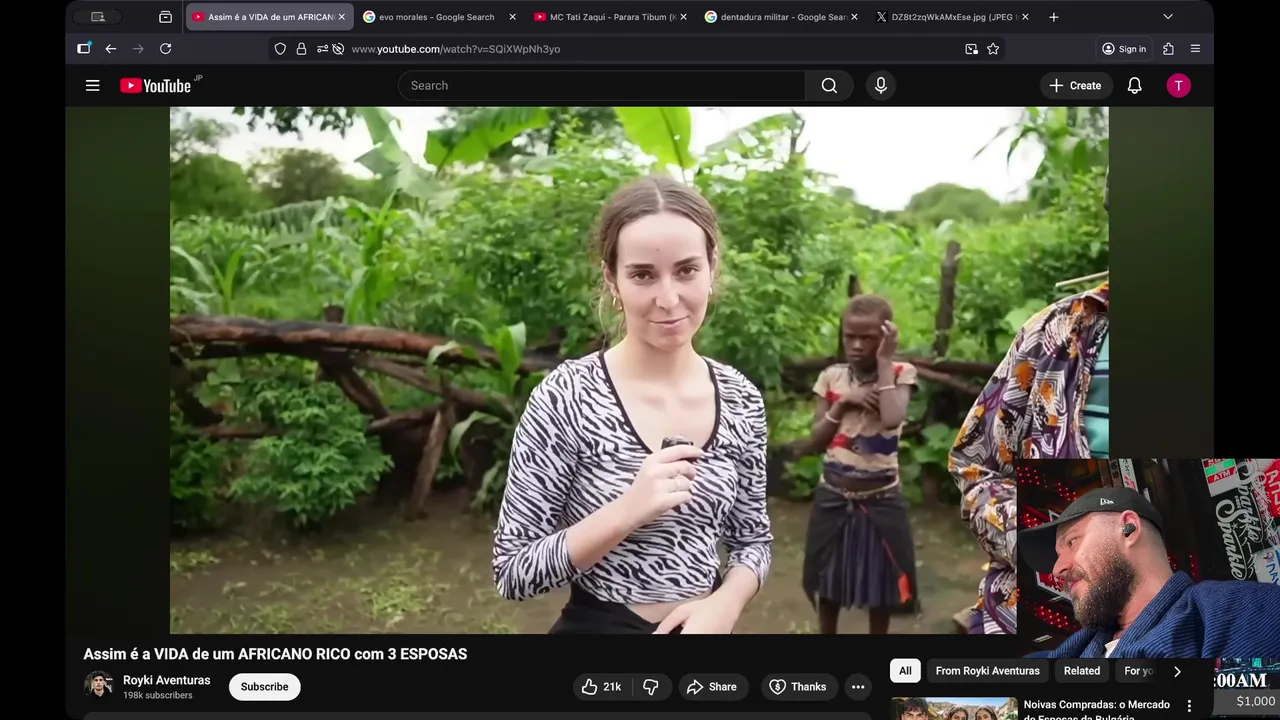Select the From Royki Aventuras chip

(x=987, y=671)
